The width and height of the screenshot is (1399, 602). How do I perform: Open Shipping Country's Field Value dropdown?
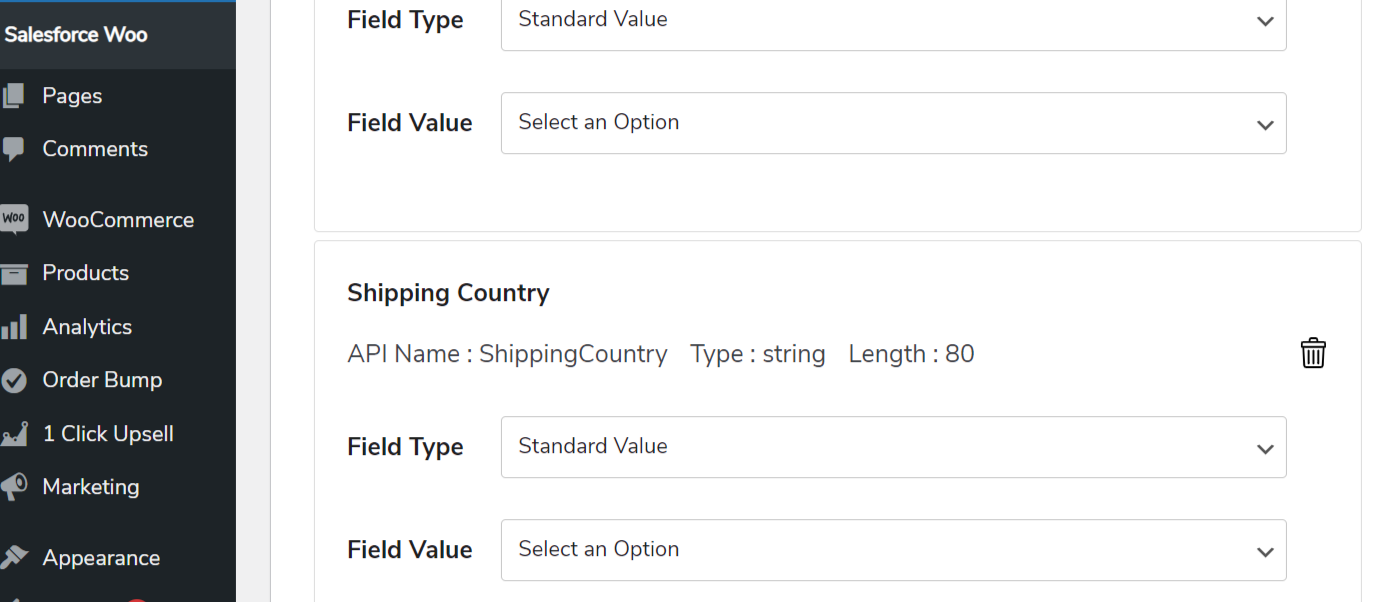(893, 550)
